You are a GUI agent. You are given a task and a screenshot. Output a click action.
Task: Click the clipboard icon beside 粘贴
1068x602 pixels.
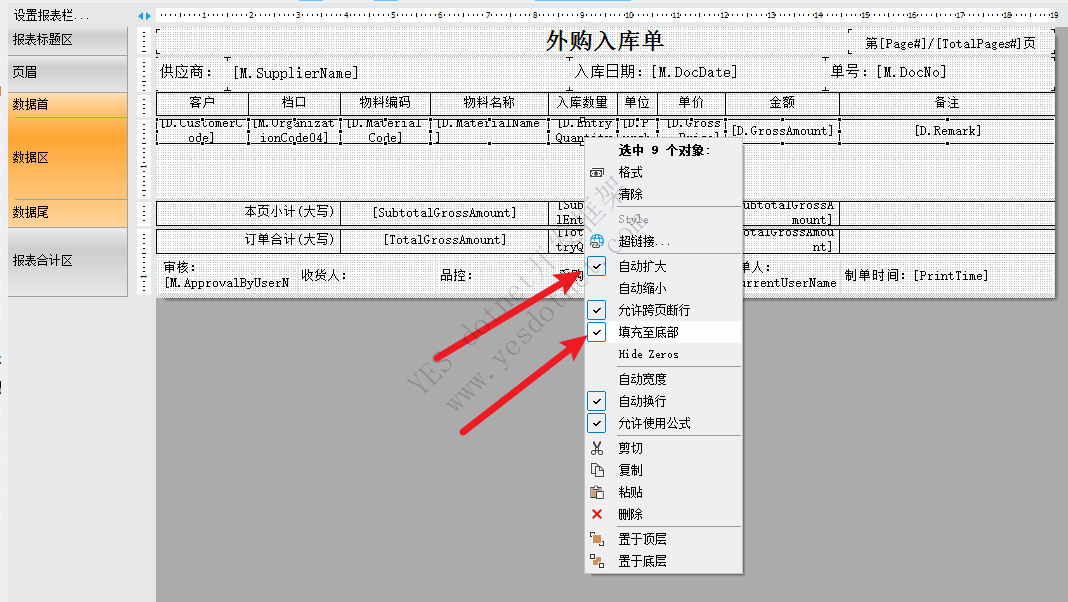[x=597, y=492]
